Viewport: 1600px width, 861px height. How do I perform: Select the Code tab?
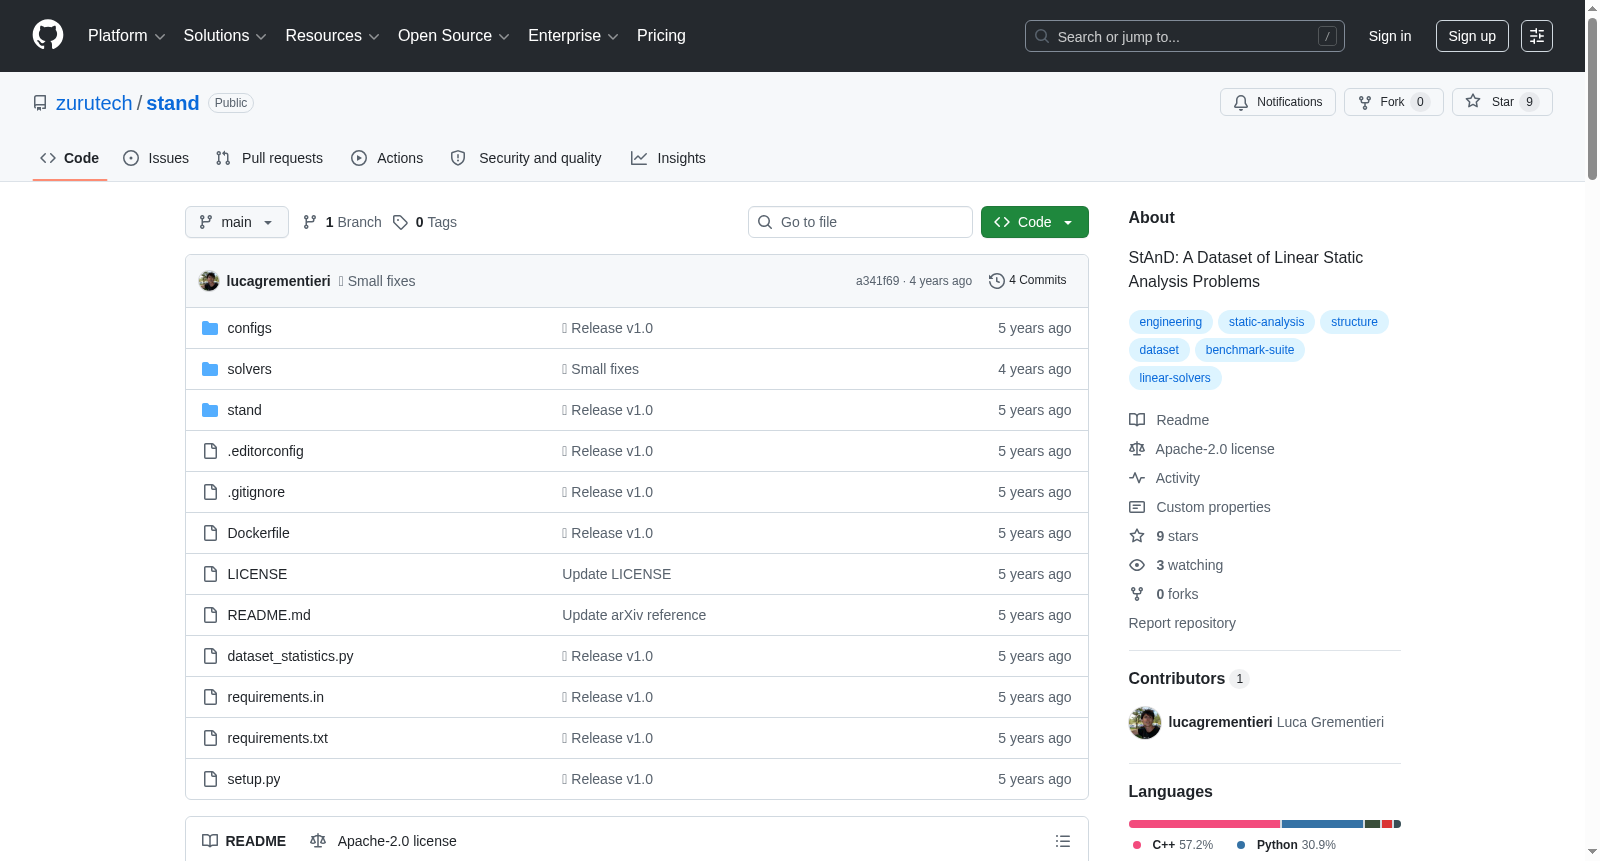(70, 158)
